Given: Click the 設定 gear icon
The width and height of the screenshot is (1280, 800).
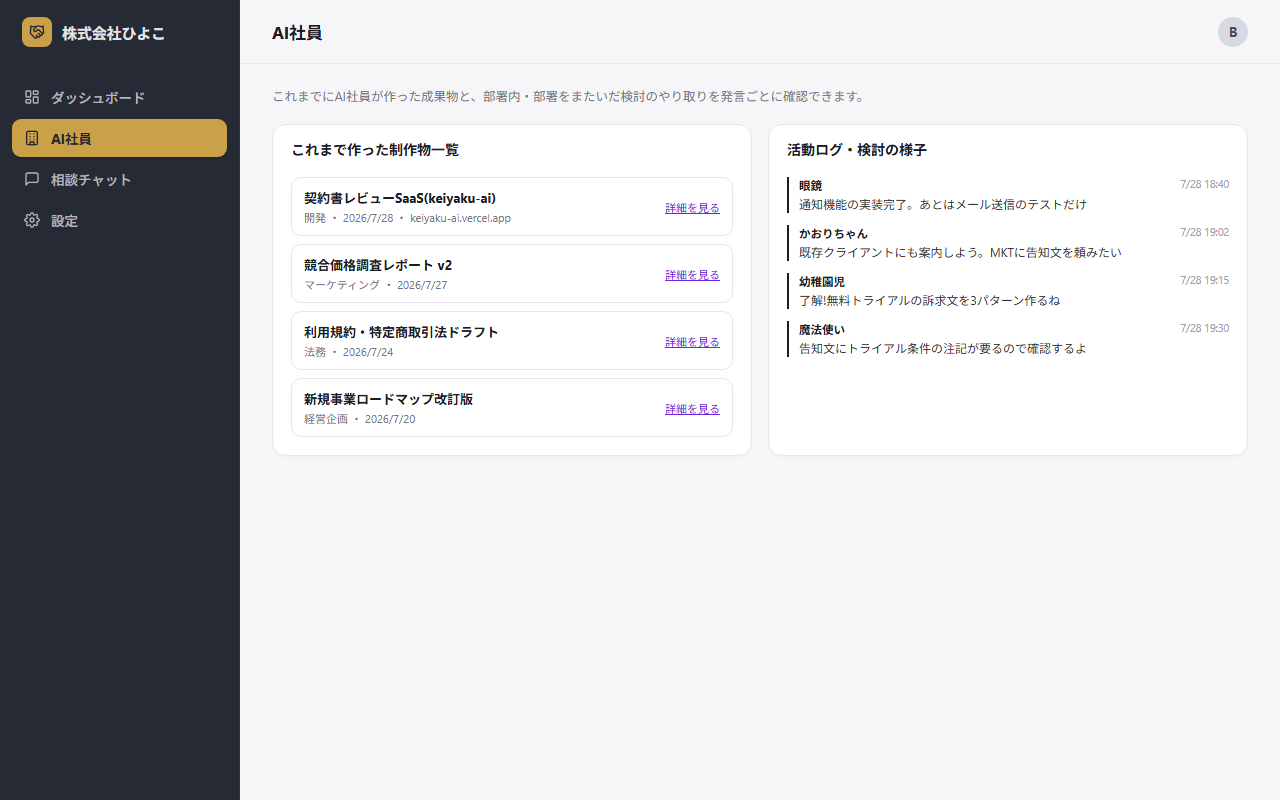Looking at the screenshot, I should click(x=32, y=220).
